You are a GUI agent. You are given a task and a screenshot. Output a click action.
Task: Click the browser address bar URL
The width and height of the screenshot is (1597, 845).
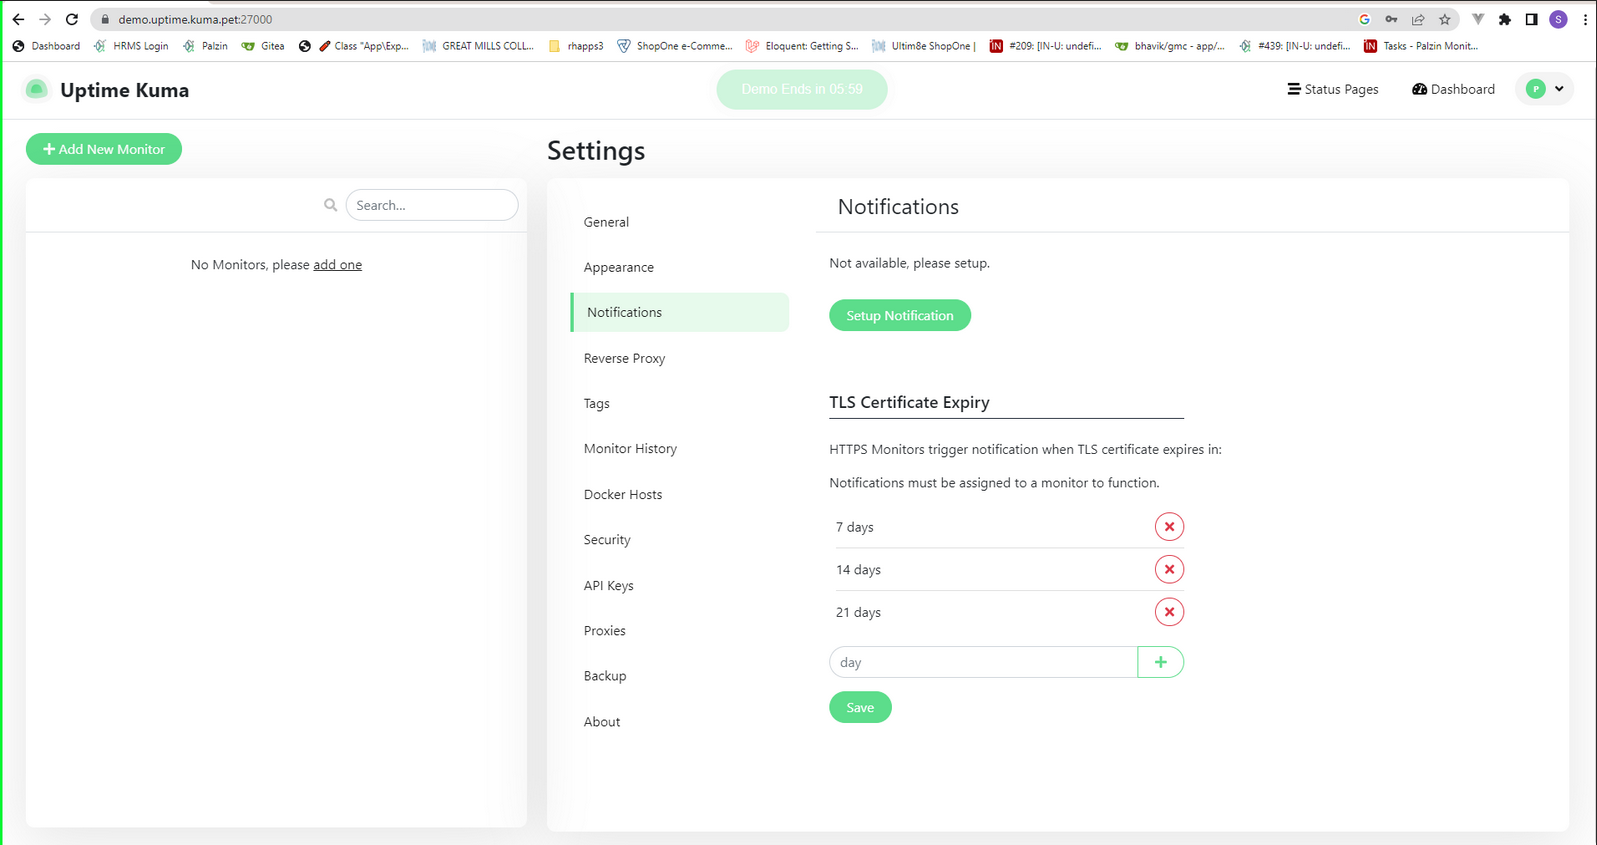195,19
